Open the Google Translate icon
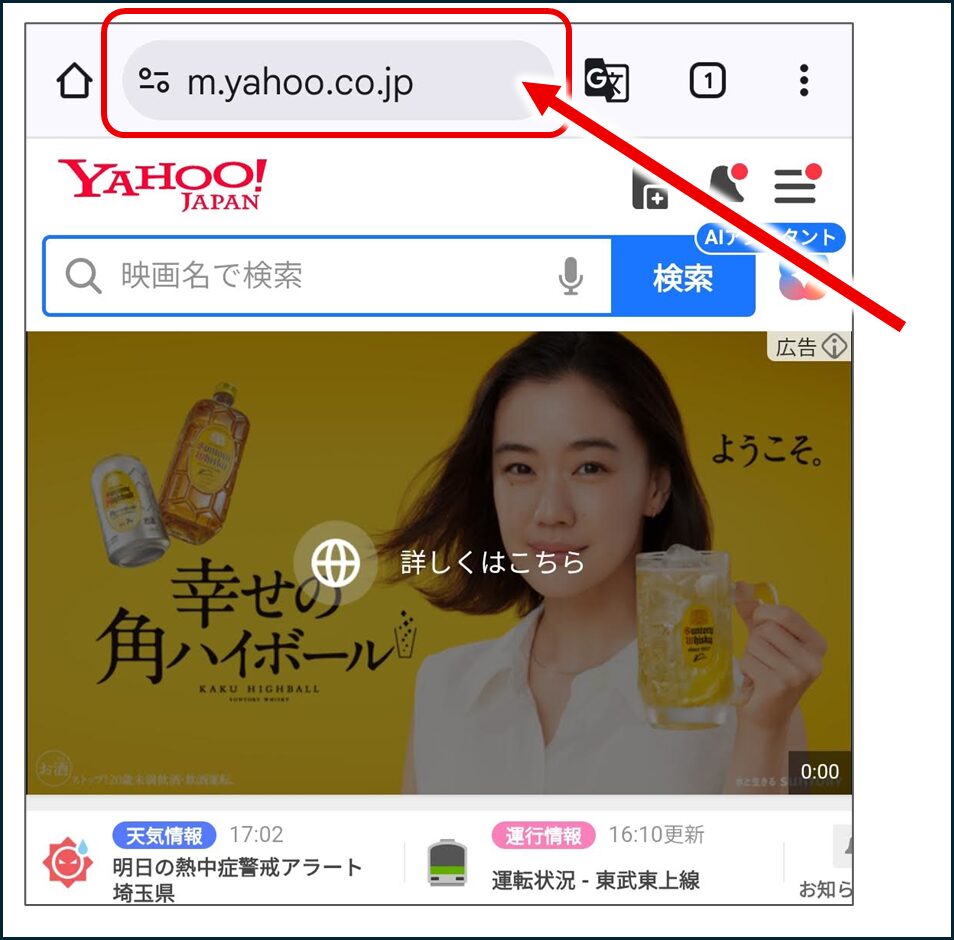Viewport: 954px width, 940px height. 606,80
